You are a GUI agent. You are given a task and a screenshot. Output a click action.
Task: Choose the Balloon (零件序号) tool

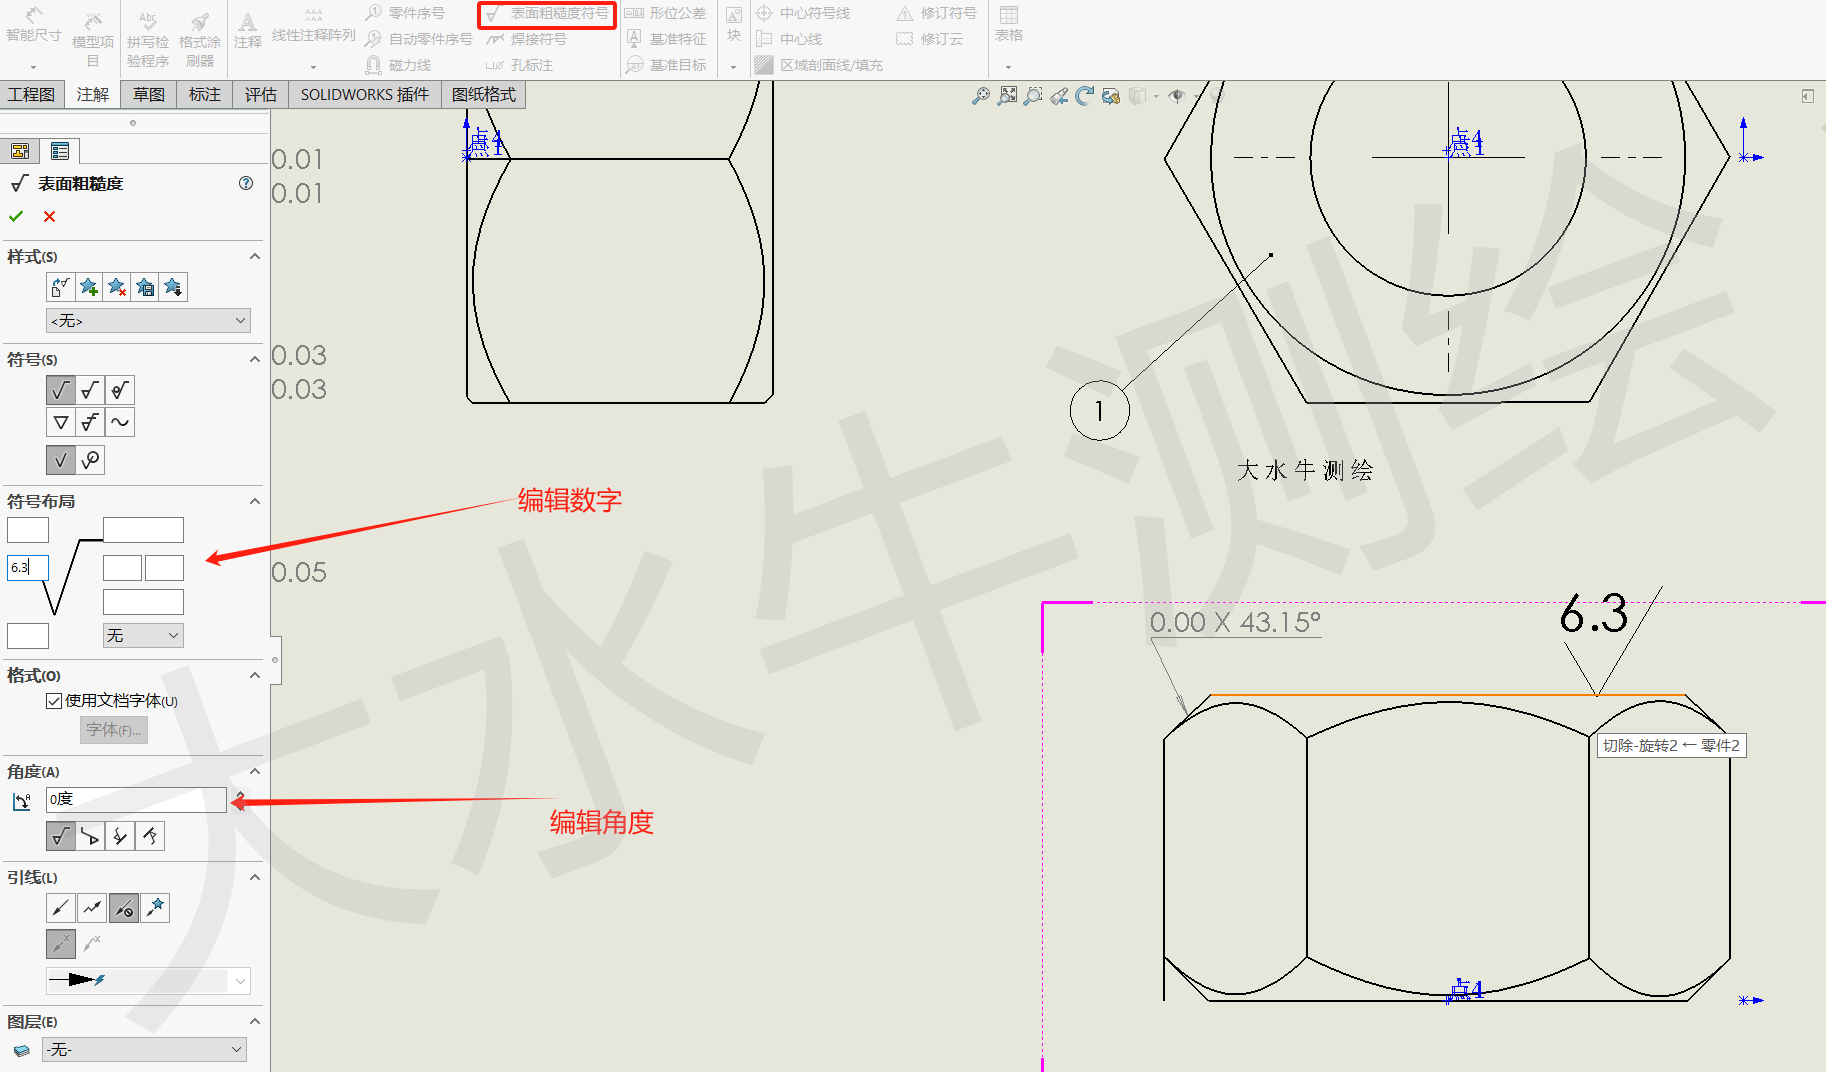pyautogui.click(x=405, y=13)
